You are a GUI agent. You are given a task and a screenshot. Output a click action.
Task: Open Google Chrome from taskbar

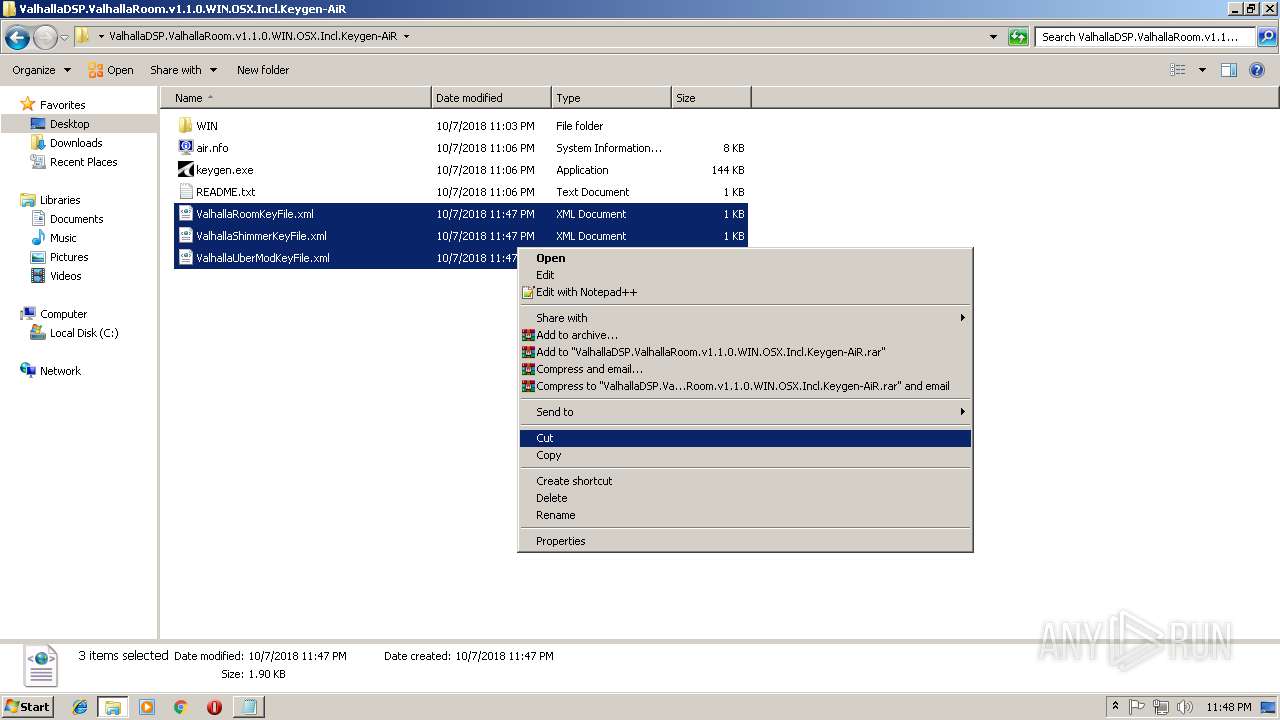181,707
